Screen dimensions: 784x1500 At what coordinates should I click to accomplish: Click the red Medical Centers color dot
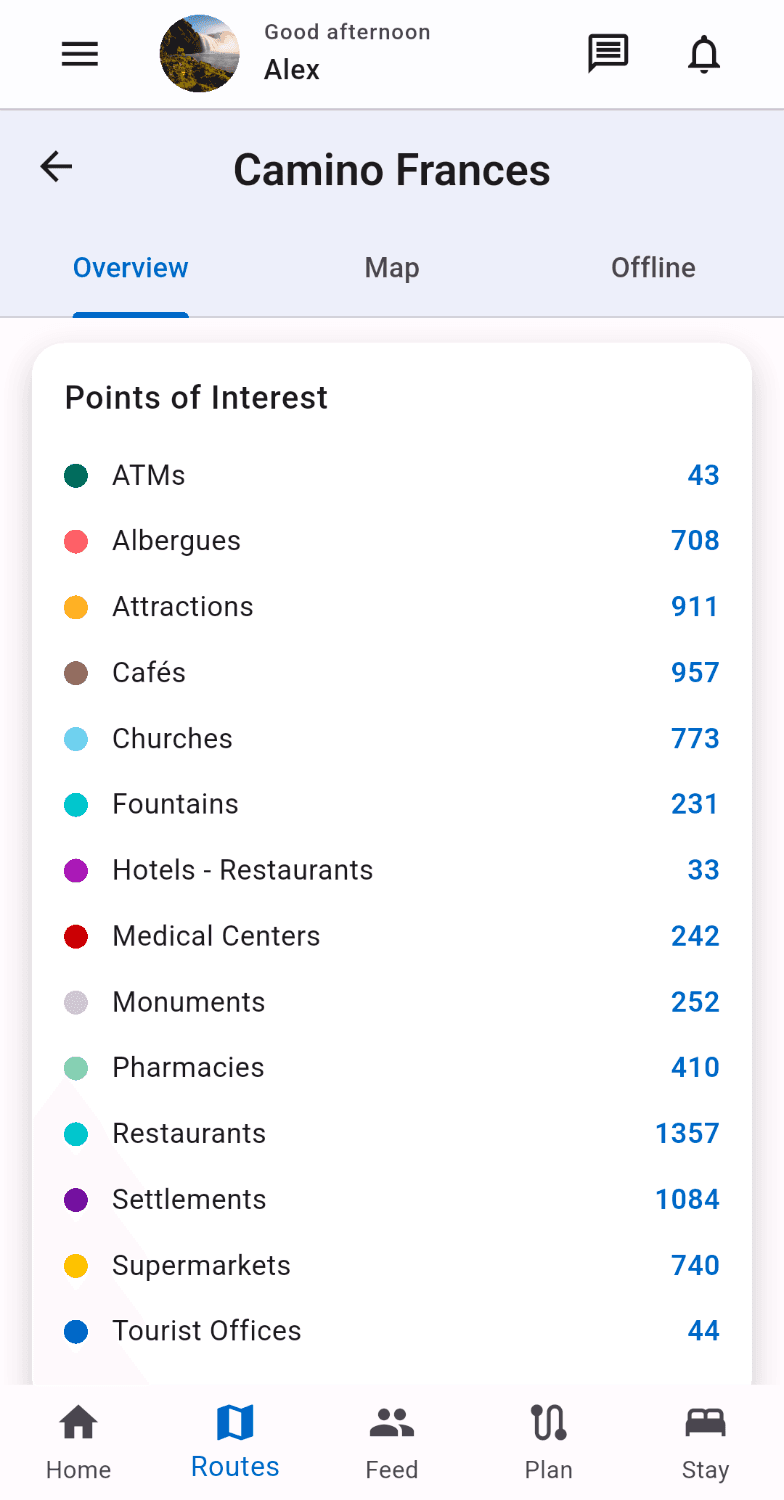point(76,937)
